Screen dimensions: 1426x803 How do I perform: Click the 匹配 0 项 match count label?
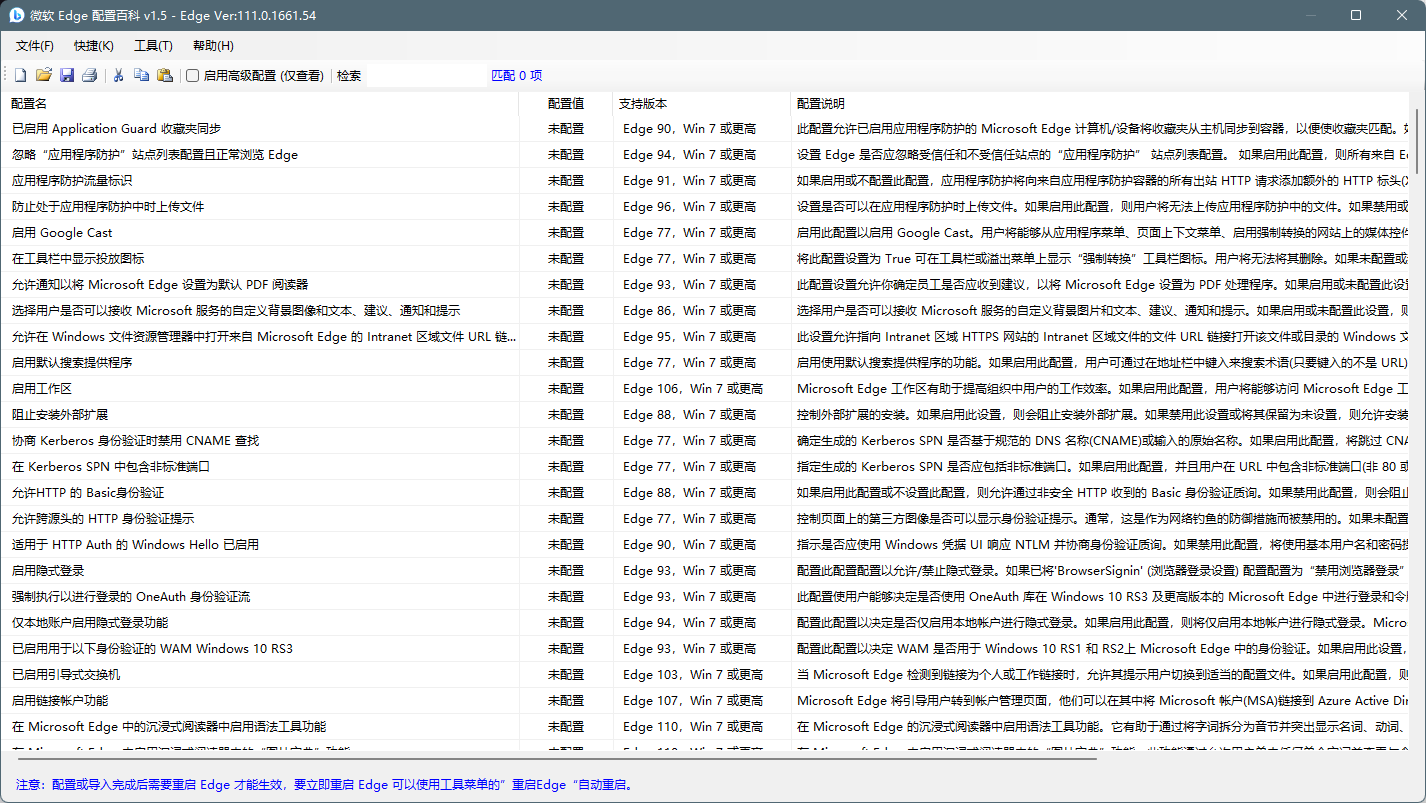(x=516, y=75)
